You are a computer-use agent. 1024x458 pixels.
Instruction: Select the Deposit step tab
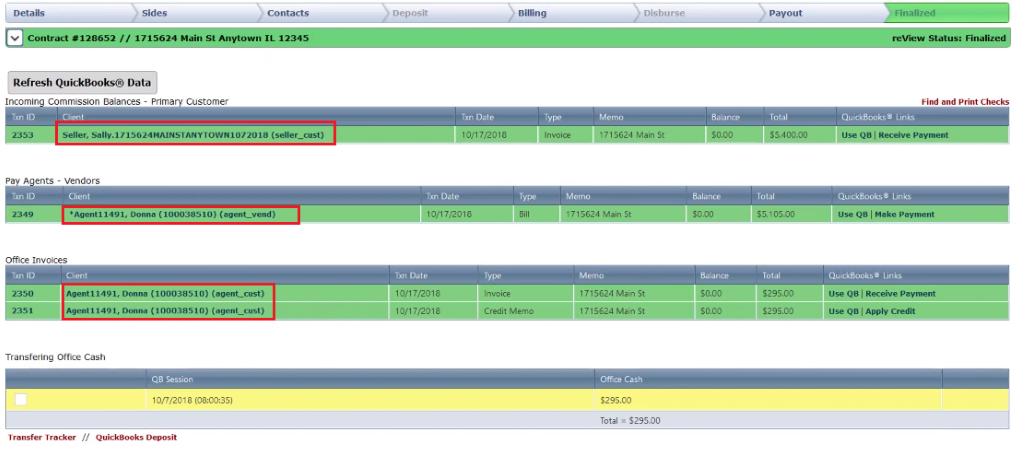[409, 13]
